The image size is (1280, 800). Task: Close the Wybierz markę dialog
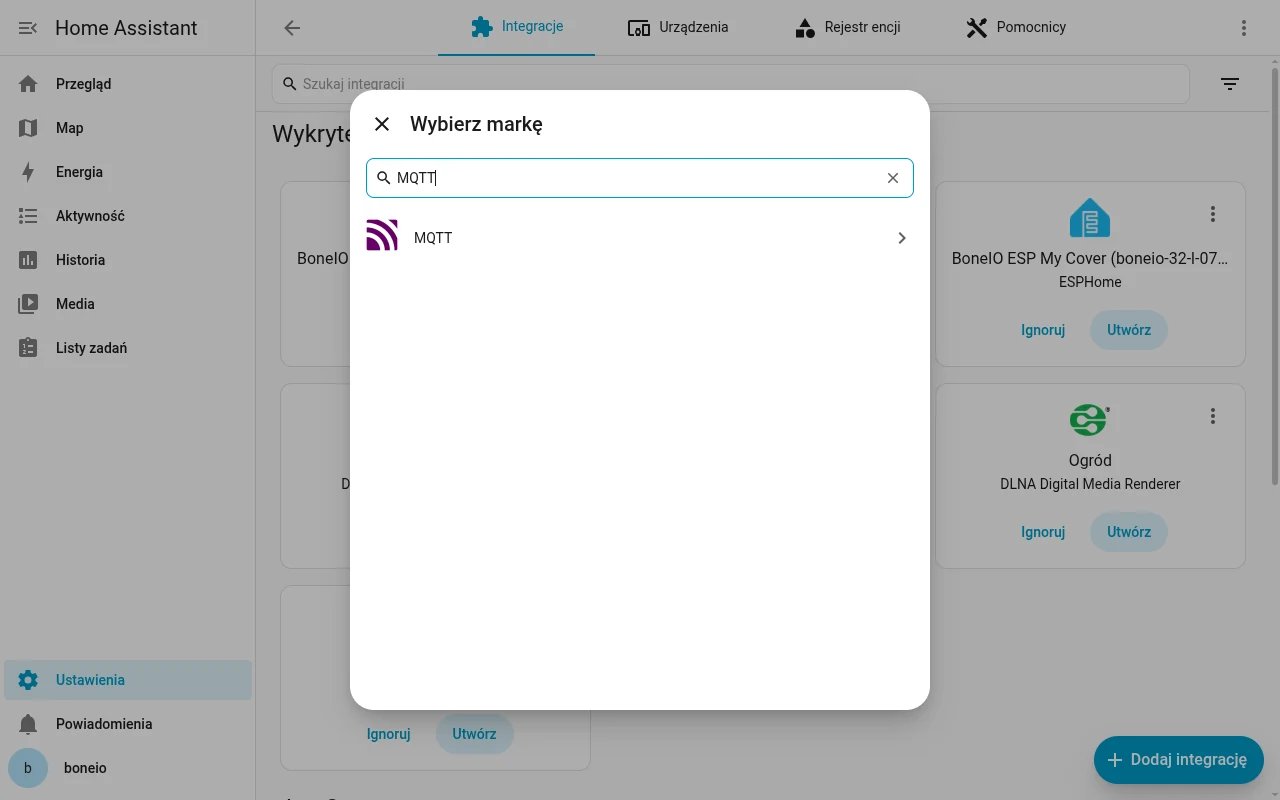pos(382,124)
